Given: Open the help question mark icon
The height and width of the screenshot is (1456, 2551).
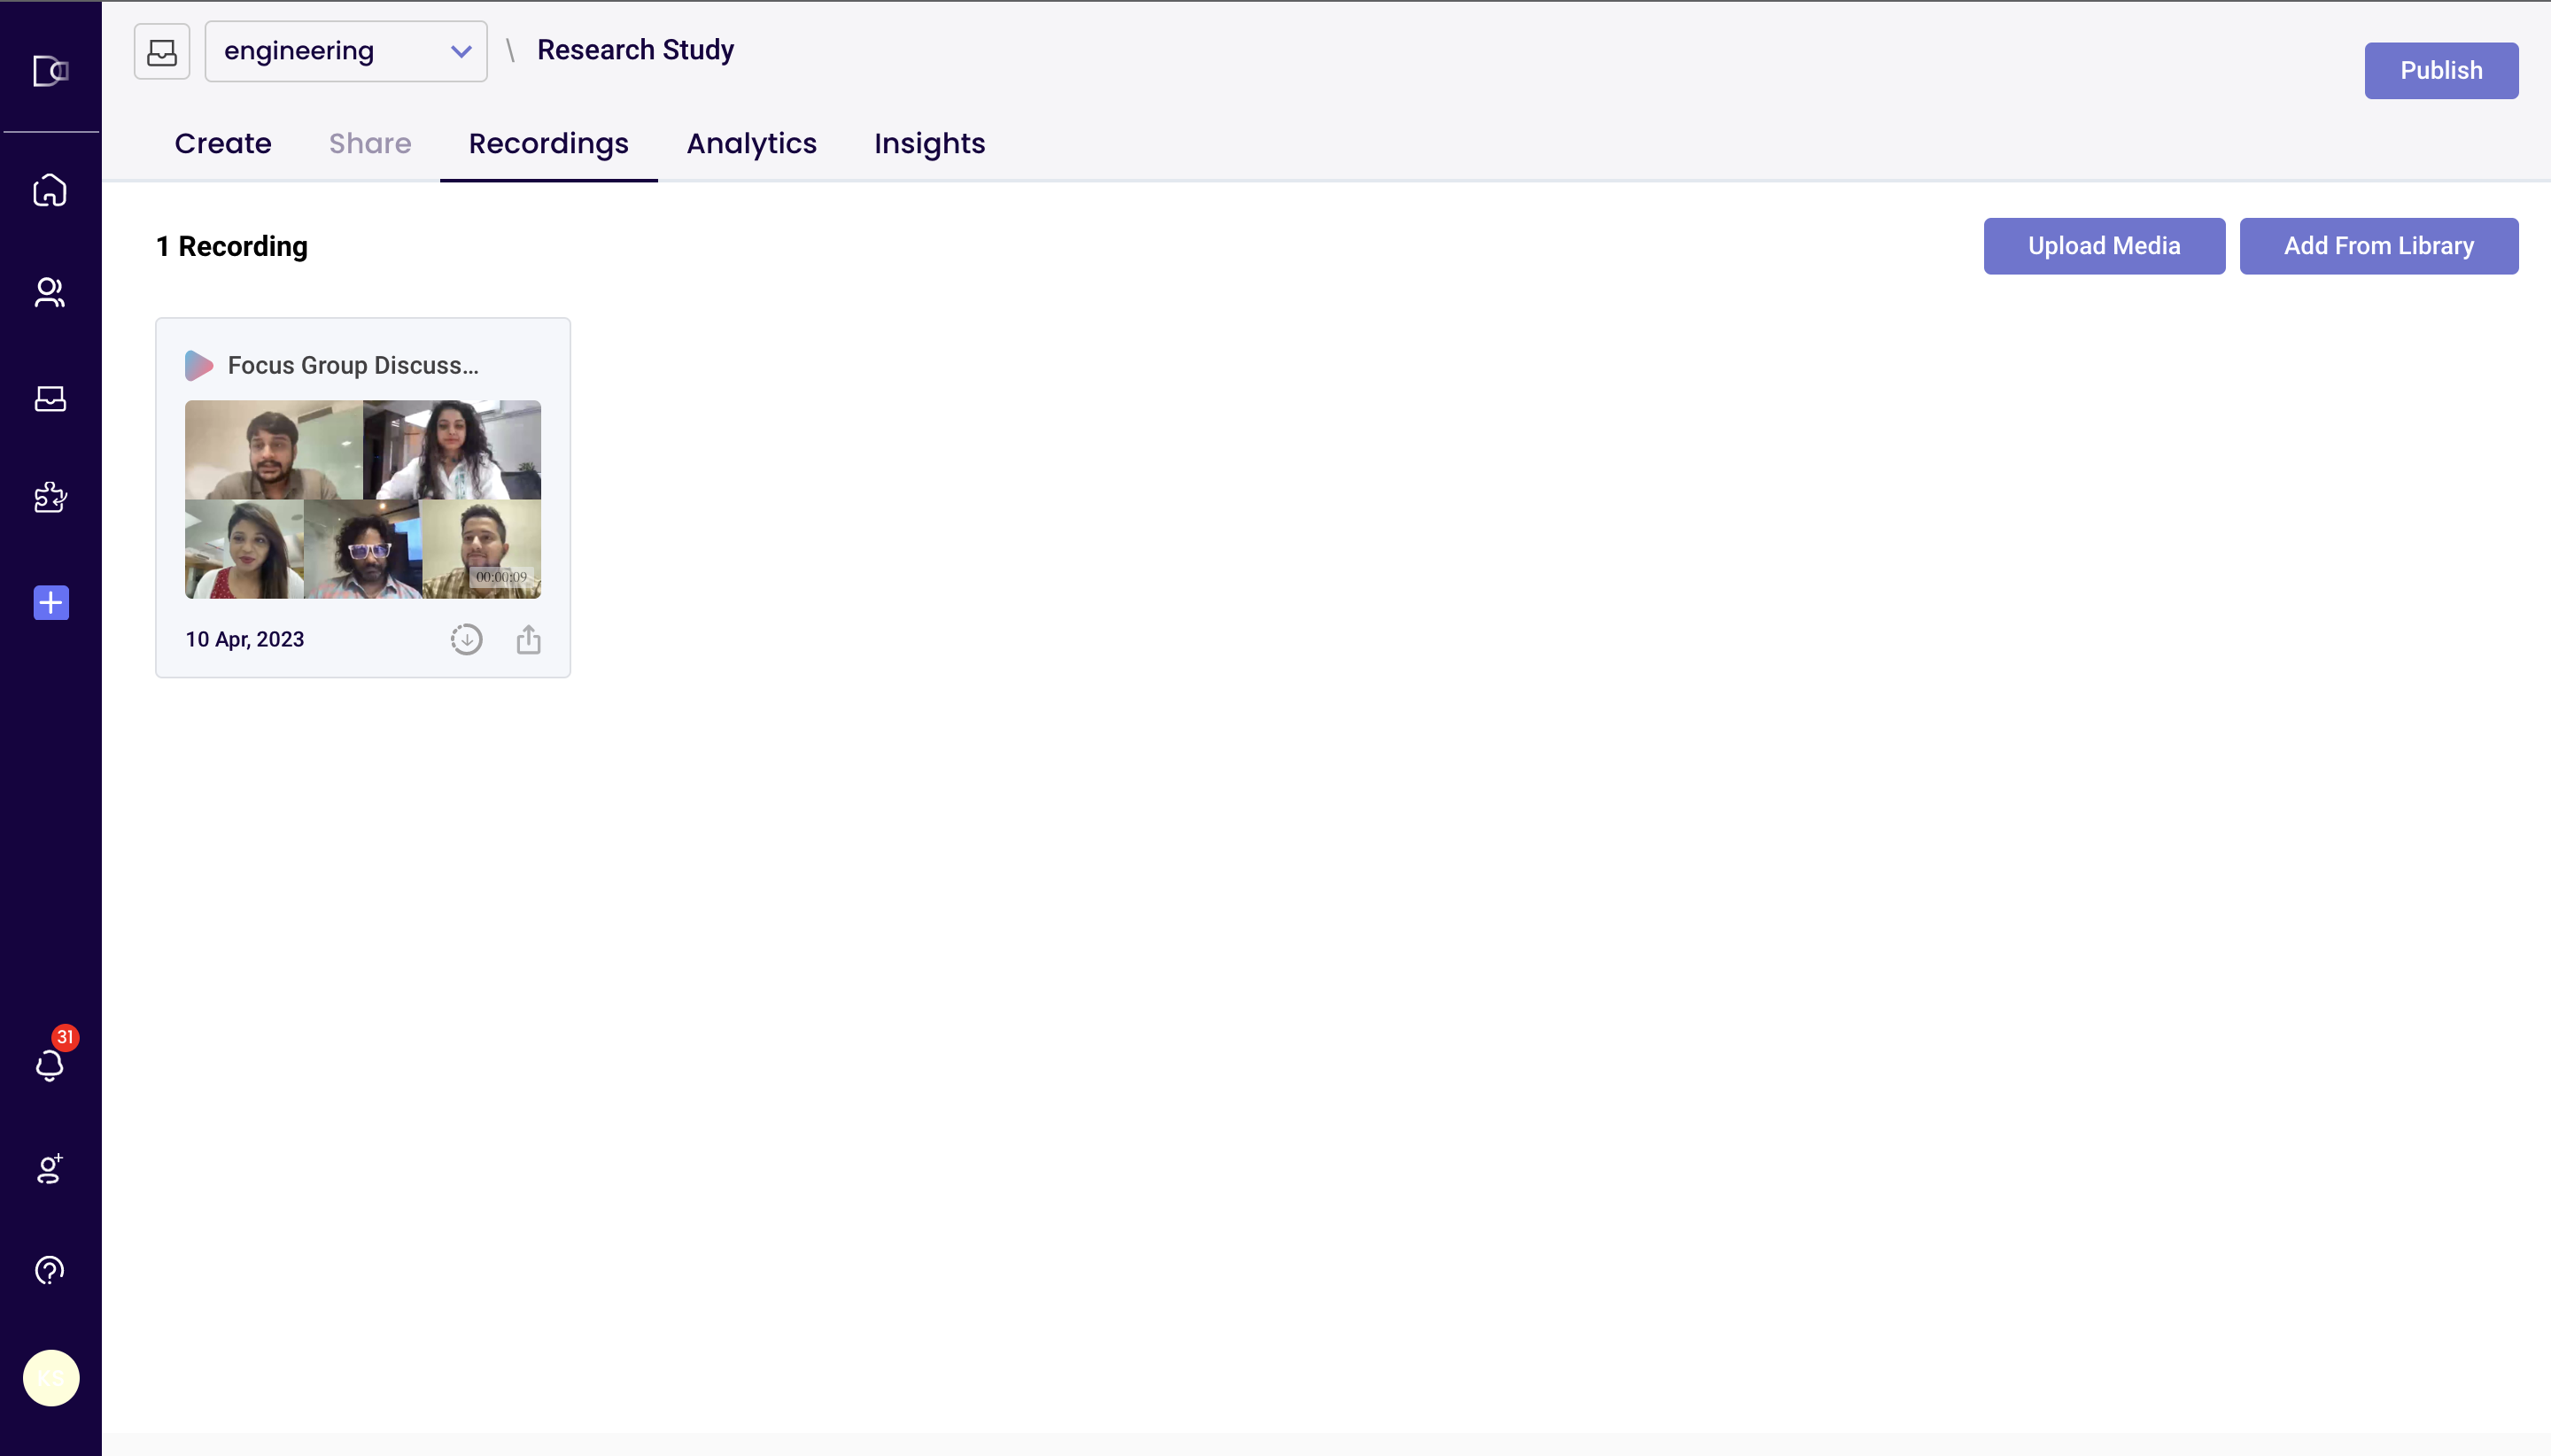Looking at the screenshot, I should (50, 1270).
